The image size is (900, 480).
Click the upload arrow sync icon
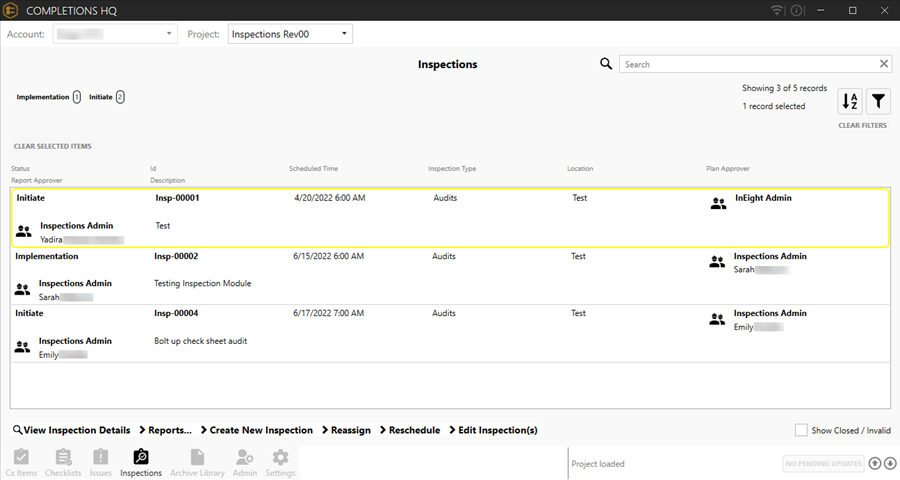click(875, 463)
